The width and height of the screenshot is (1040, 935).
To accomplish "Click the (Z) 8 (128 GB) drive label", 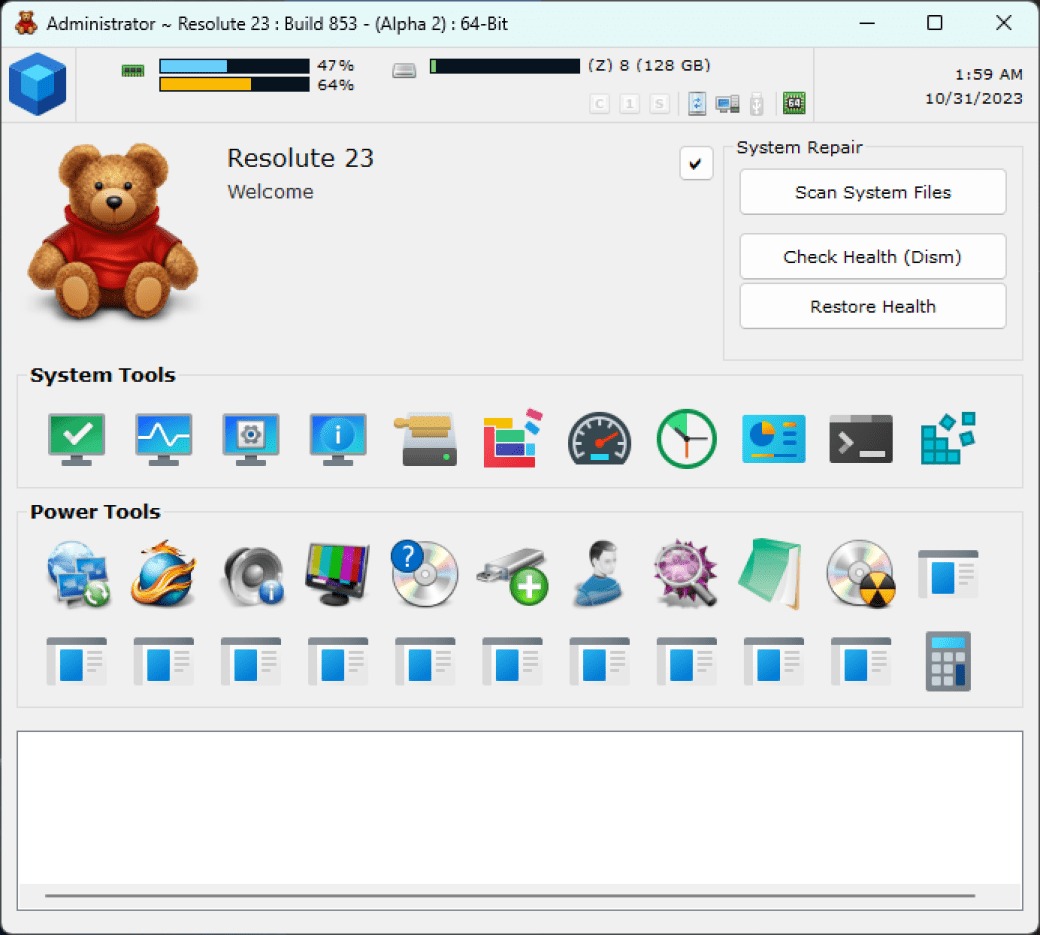I will click(649, 65).
